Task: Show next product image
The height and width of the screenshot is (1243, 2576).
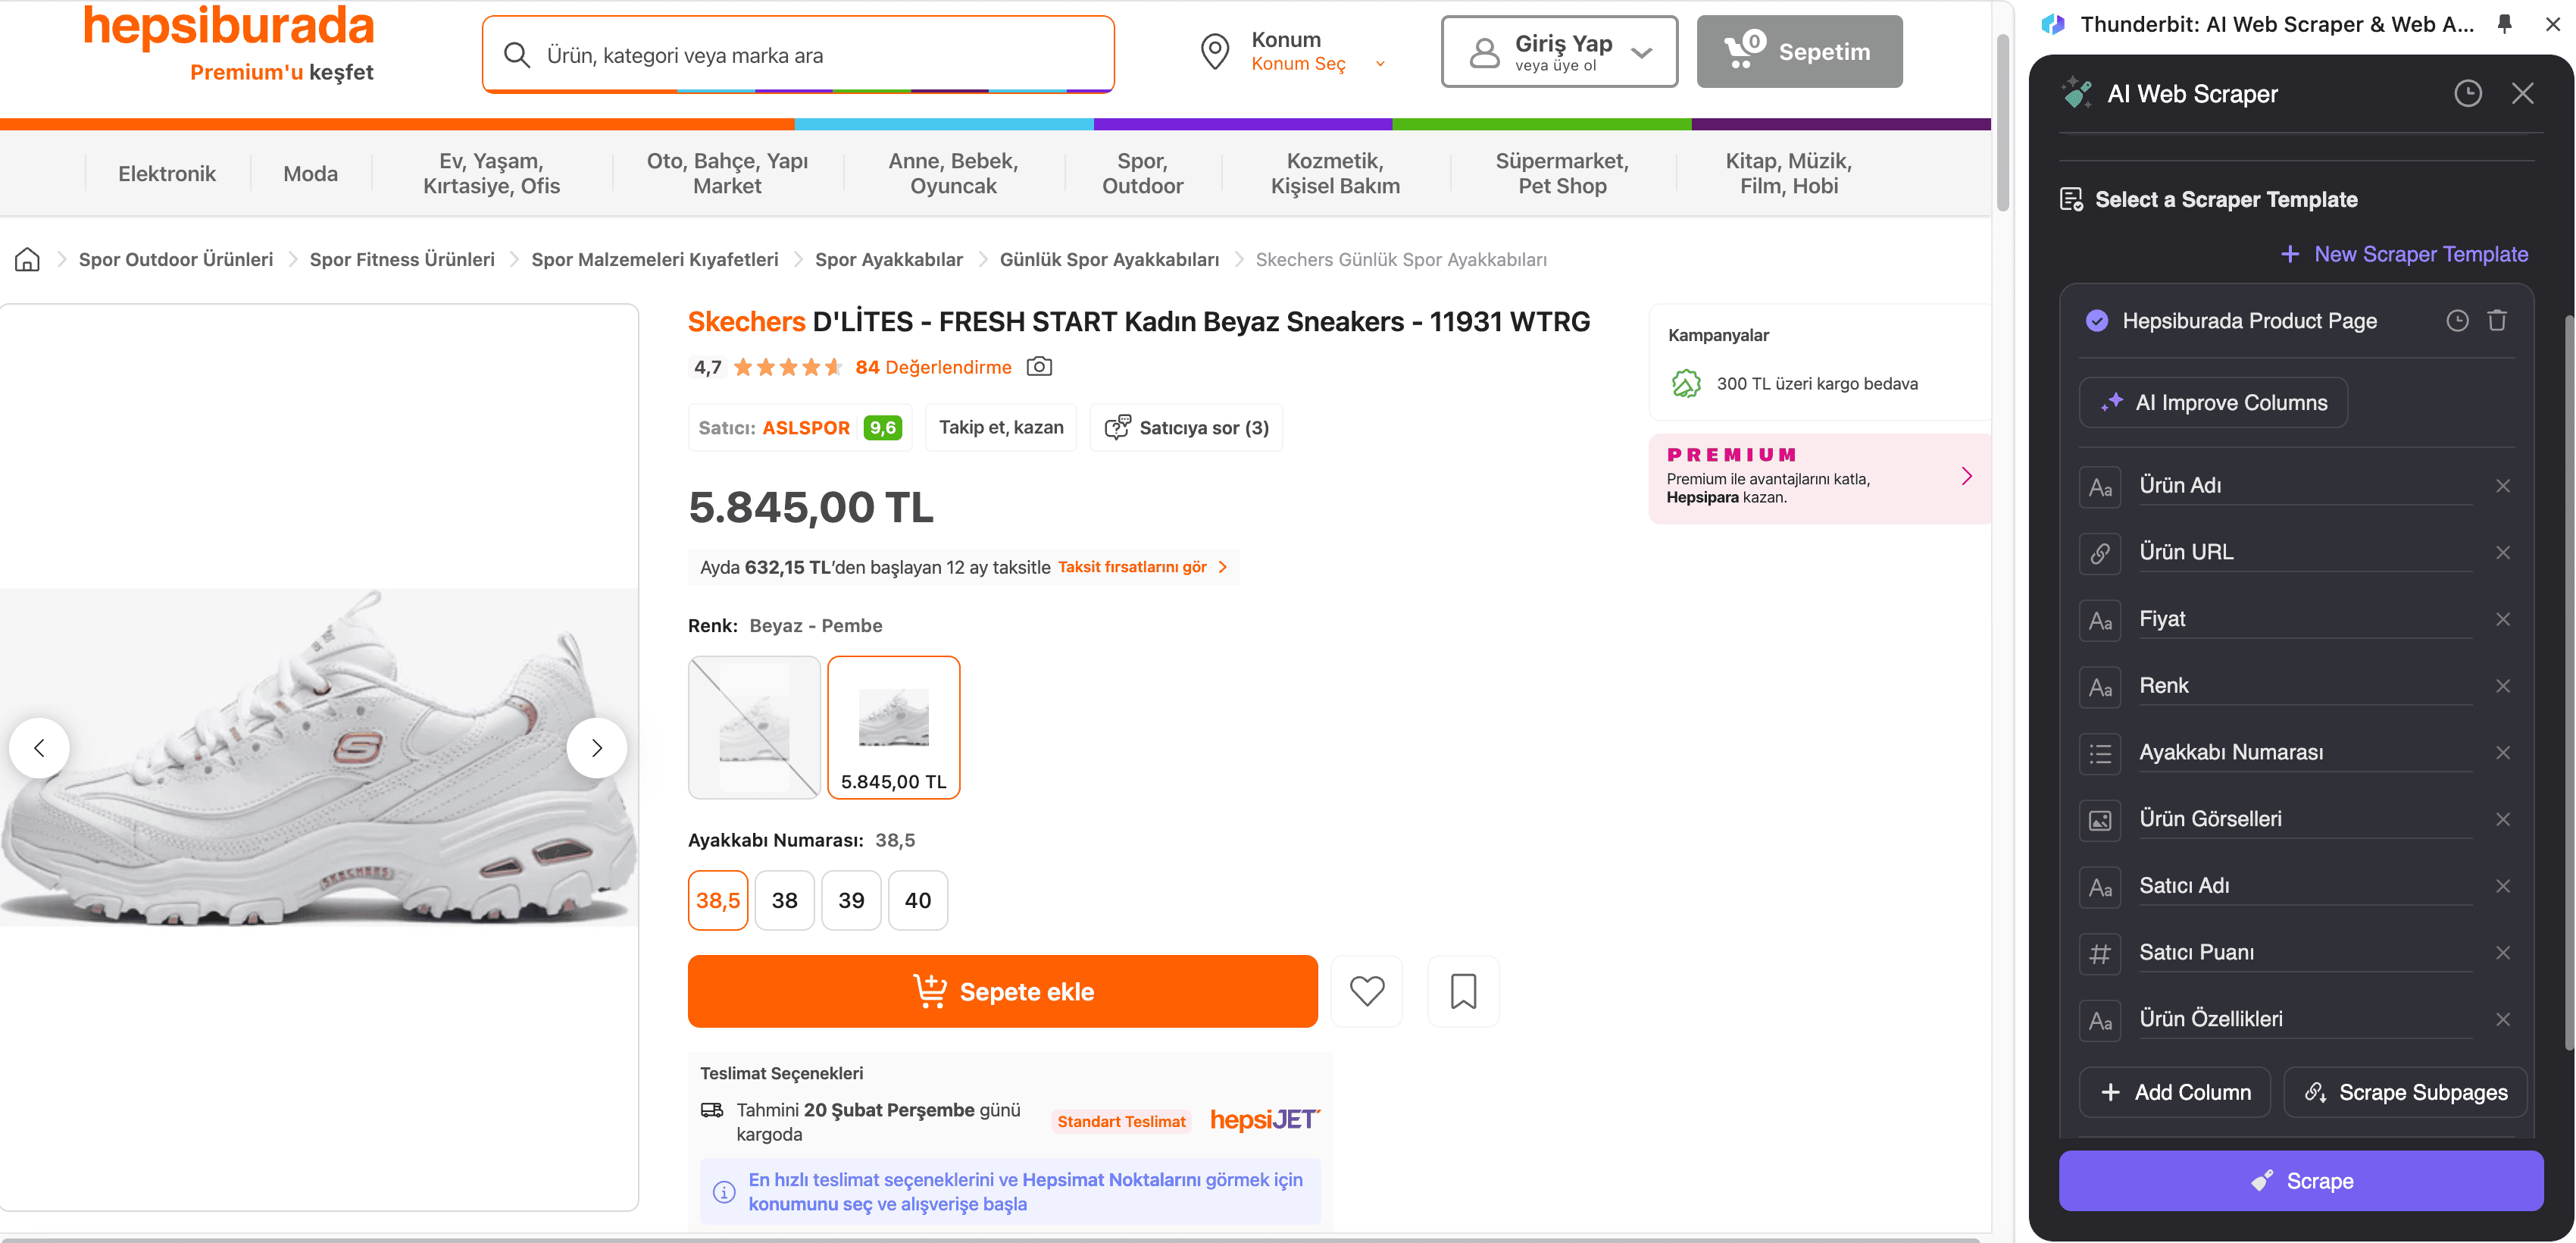Action: click(596, 748)
